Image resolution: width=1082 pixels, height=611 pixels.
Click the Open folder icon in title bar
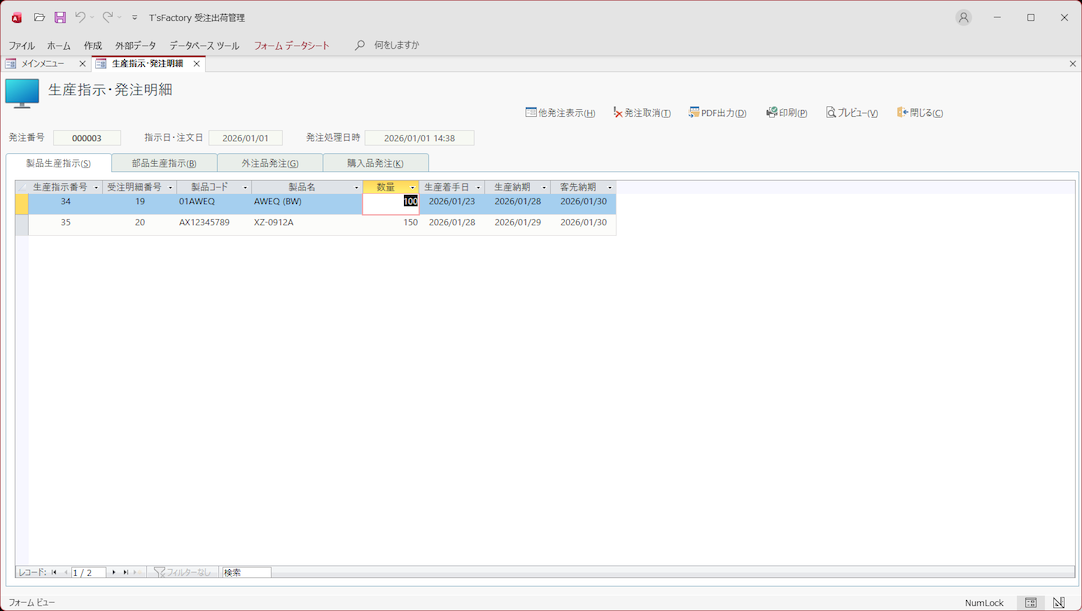click(x=39, y=18)
